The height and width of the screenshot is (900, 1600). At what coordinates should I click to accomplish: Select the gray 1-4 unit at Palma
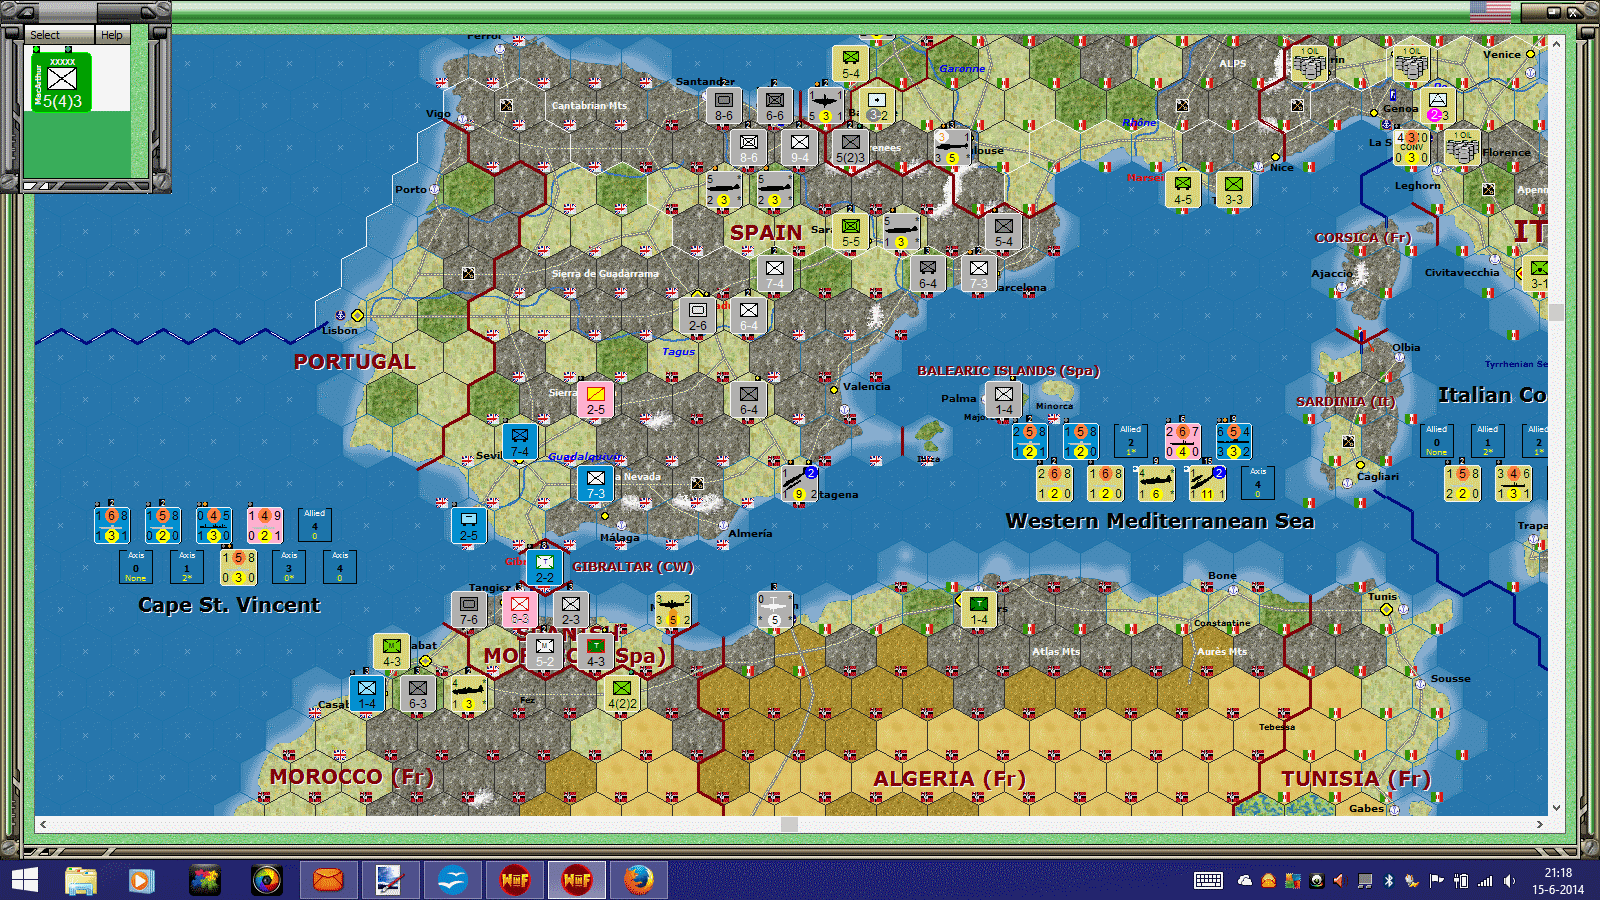pos(1003,400)
